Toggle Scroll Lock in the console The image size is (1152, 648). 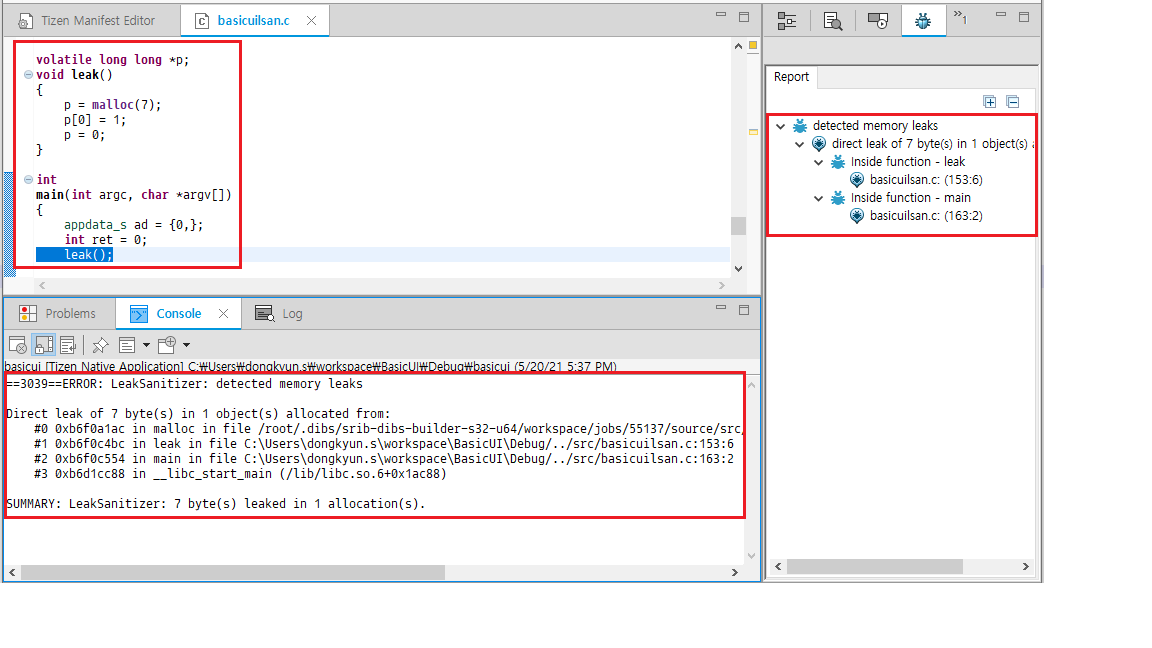click(x=43, y=345)
